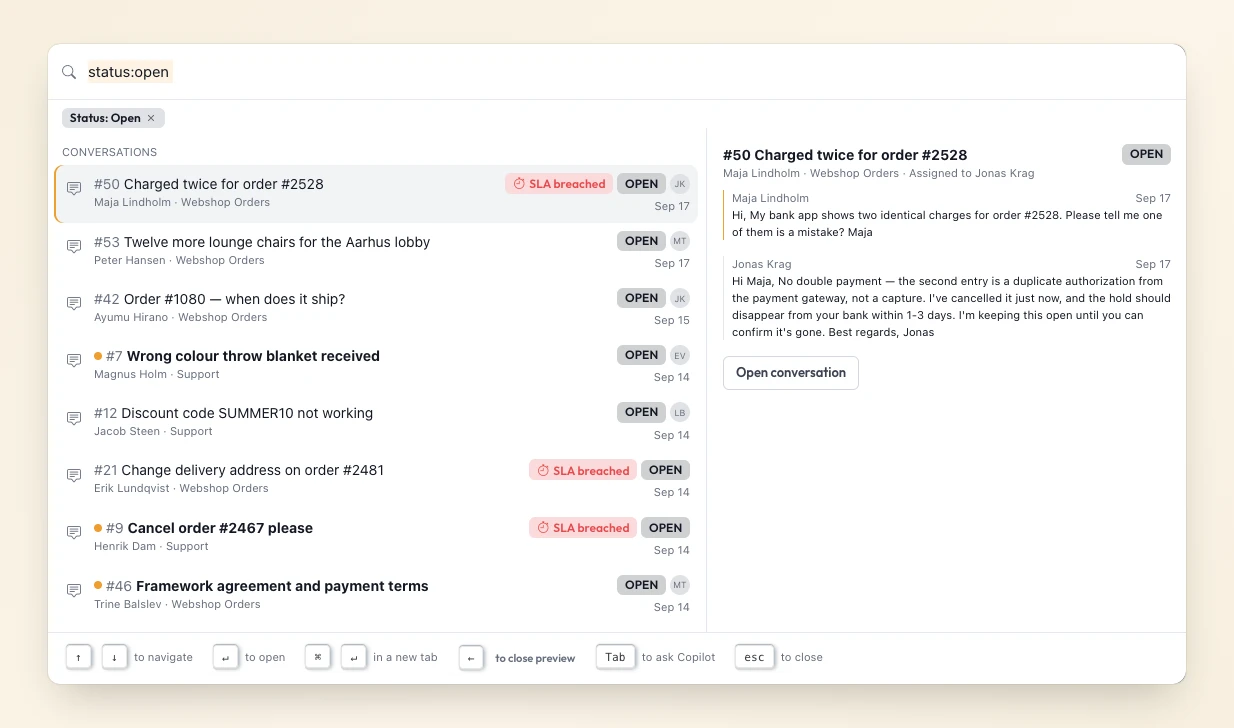The height and width of the screenshot is (728, 1234).
Task: Click SLA breached badge on conversation #21
Action: point(583,470)
